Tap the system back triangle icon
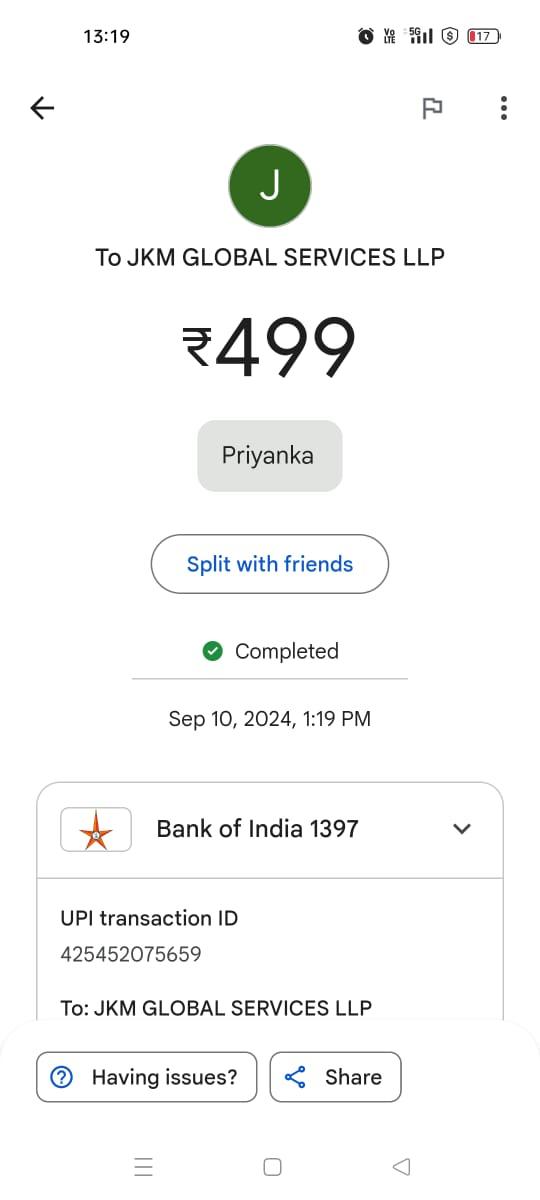The width and height of the screenshot is (540, 1200). coord(401,1166)
